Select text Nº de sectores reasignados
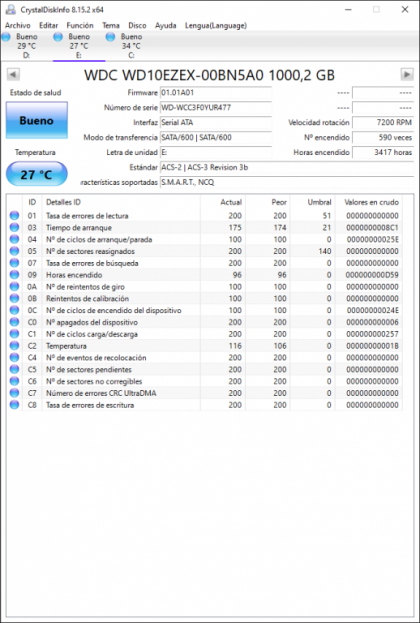420x623 pixels. click(90, 251)
